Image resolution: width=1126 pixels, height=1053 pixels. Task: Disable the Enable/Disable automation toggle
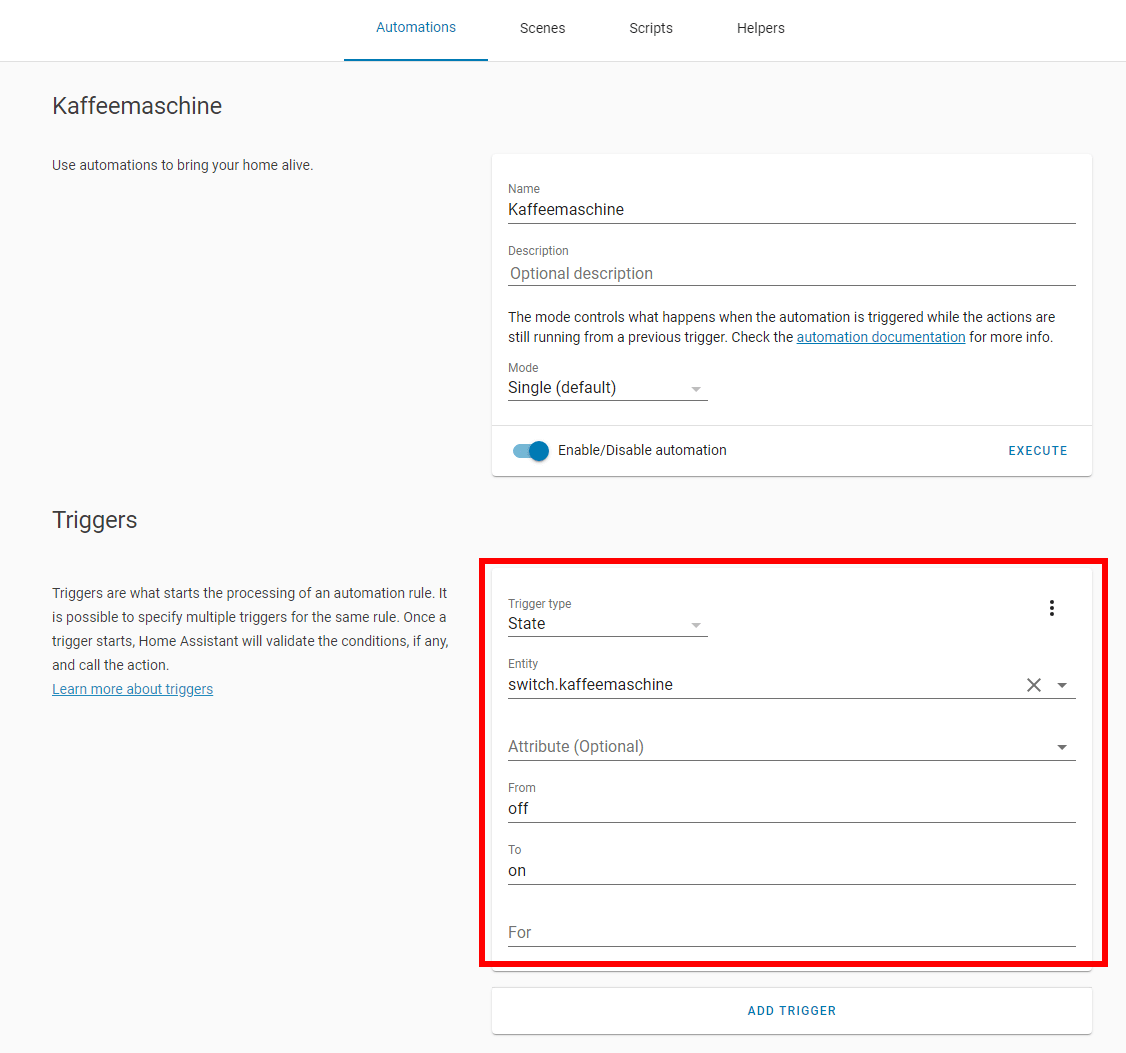530,451
